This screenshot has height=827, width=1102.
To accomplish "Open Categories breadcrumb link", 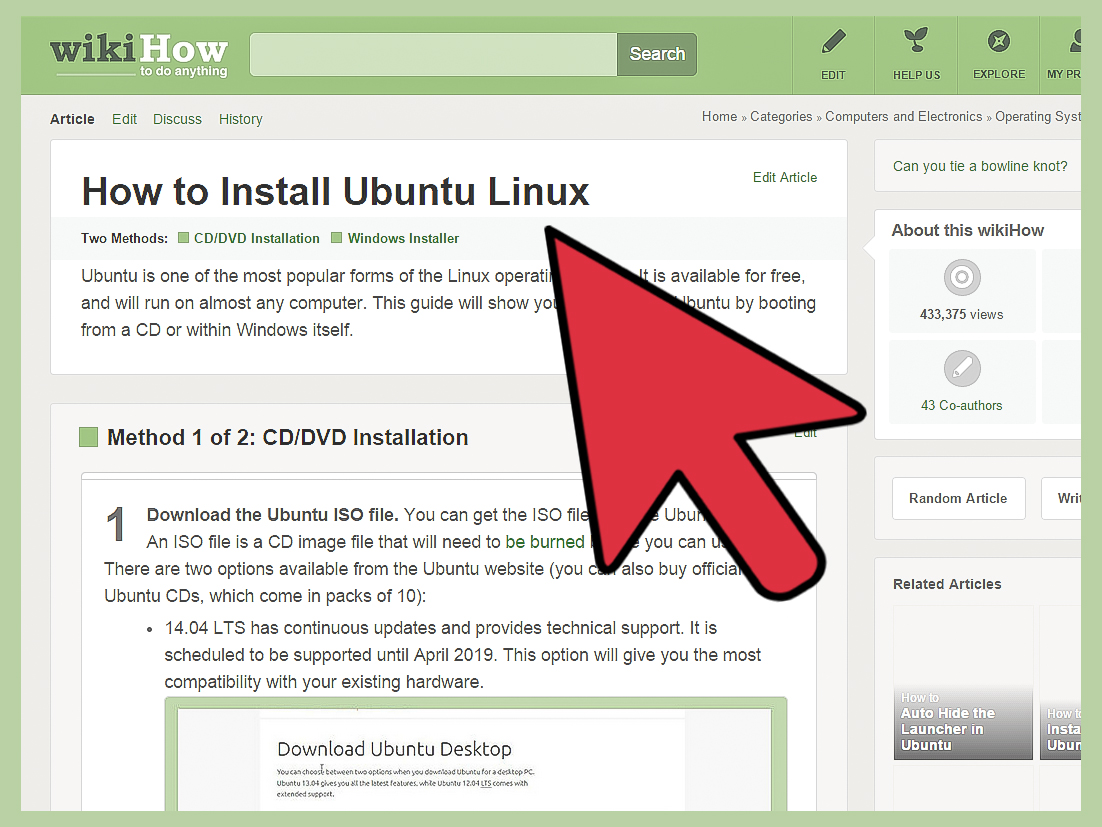I will click(781, 117).
